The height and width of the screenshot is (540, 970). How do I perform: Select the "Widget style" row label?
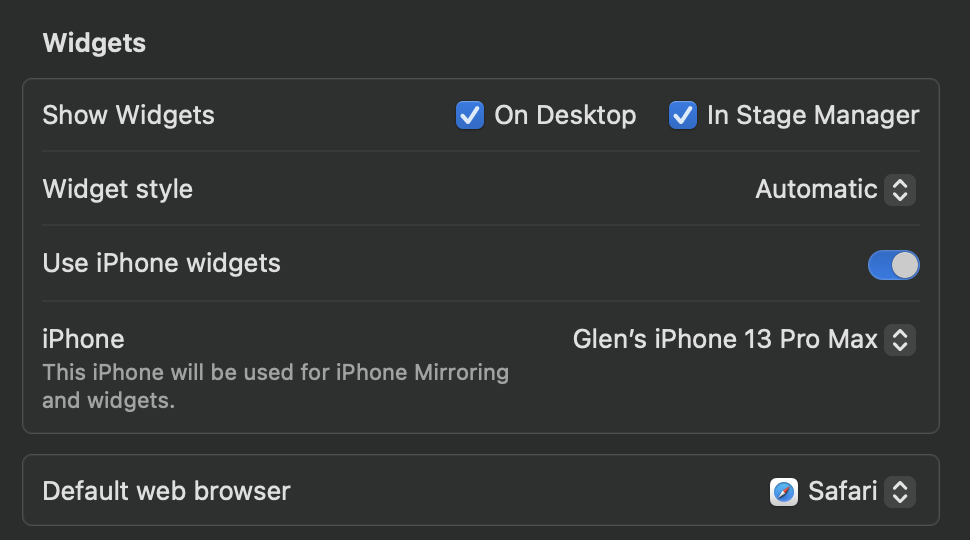coord(118,189)
